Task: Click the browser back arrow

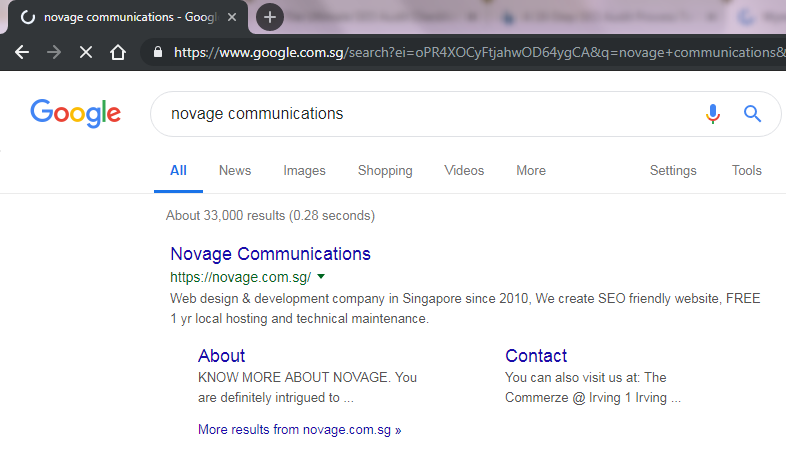Action: [22, 52]
